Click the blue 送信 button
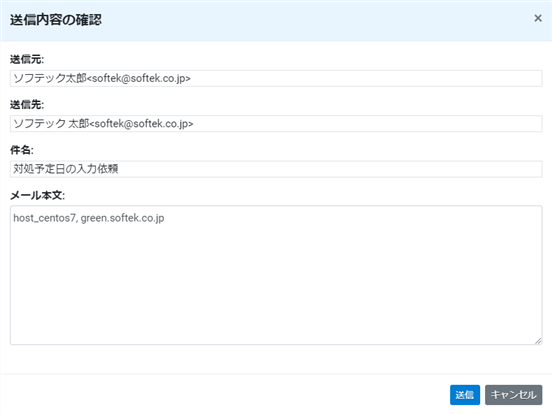This screenshot has height=414, width=552. 465,395
